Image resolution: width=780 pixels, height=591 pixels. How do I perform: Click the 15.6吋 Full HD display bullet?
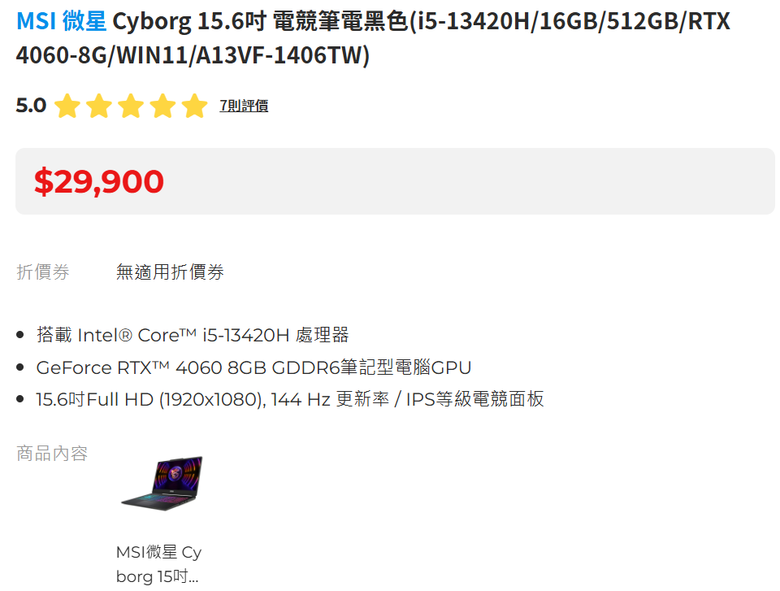click(290, 399)
